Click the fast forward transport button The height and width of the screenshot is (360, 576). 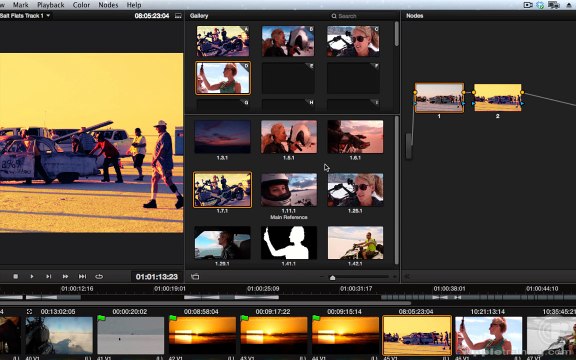pyautogui.click(x=65, y=276)
